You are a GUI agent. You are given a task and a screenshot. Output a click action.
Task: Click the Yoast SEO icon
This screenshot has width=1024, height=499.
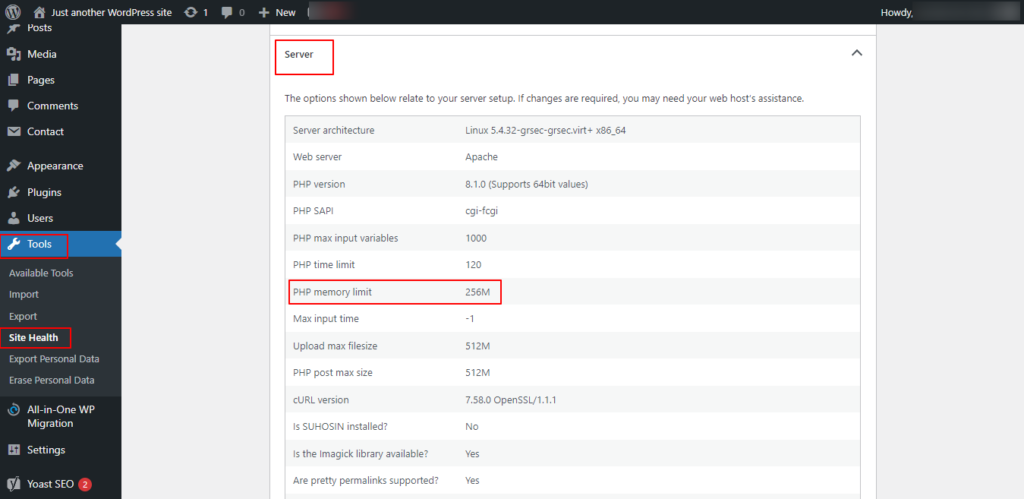click(x=13, y=484)
